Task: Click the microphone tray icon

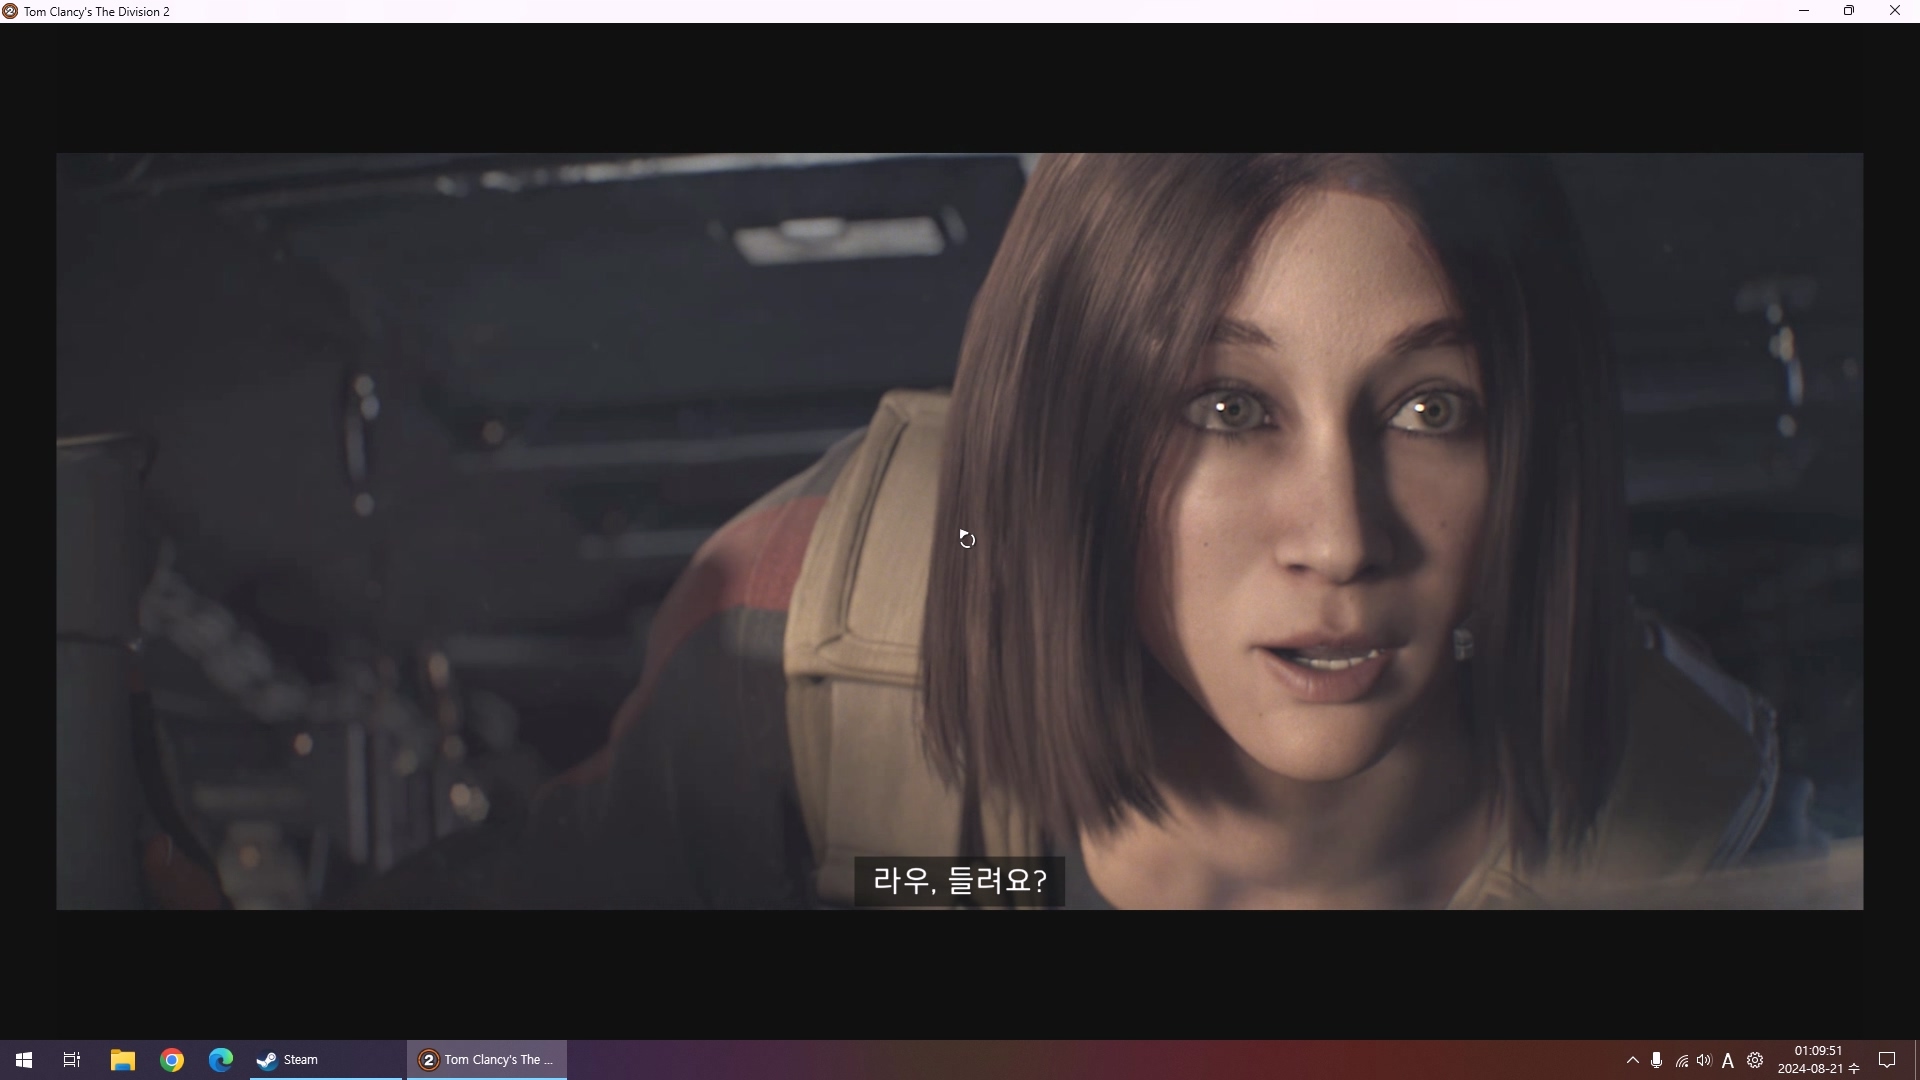Action: click(1657, 1060)
